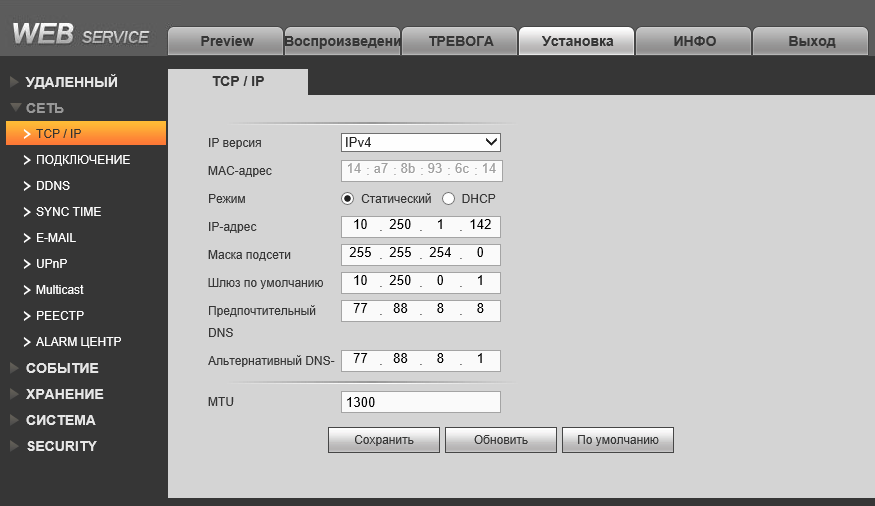
Task: Click the Обновить button
Action: click(501, 440)
